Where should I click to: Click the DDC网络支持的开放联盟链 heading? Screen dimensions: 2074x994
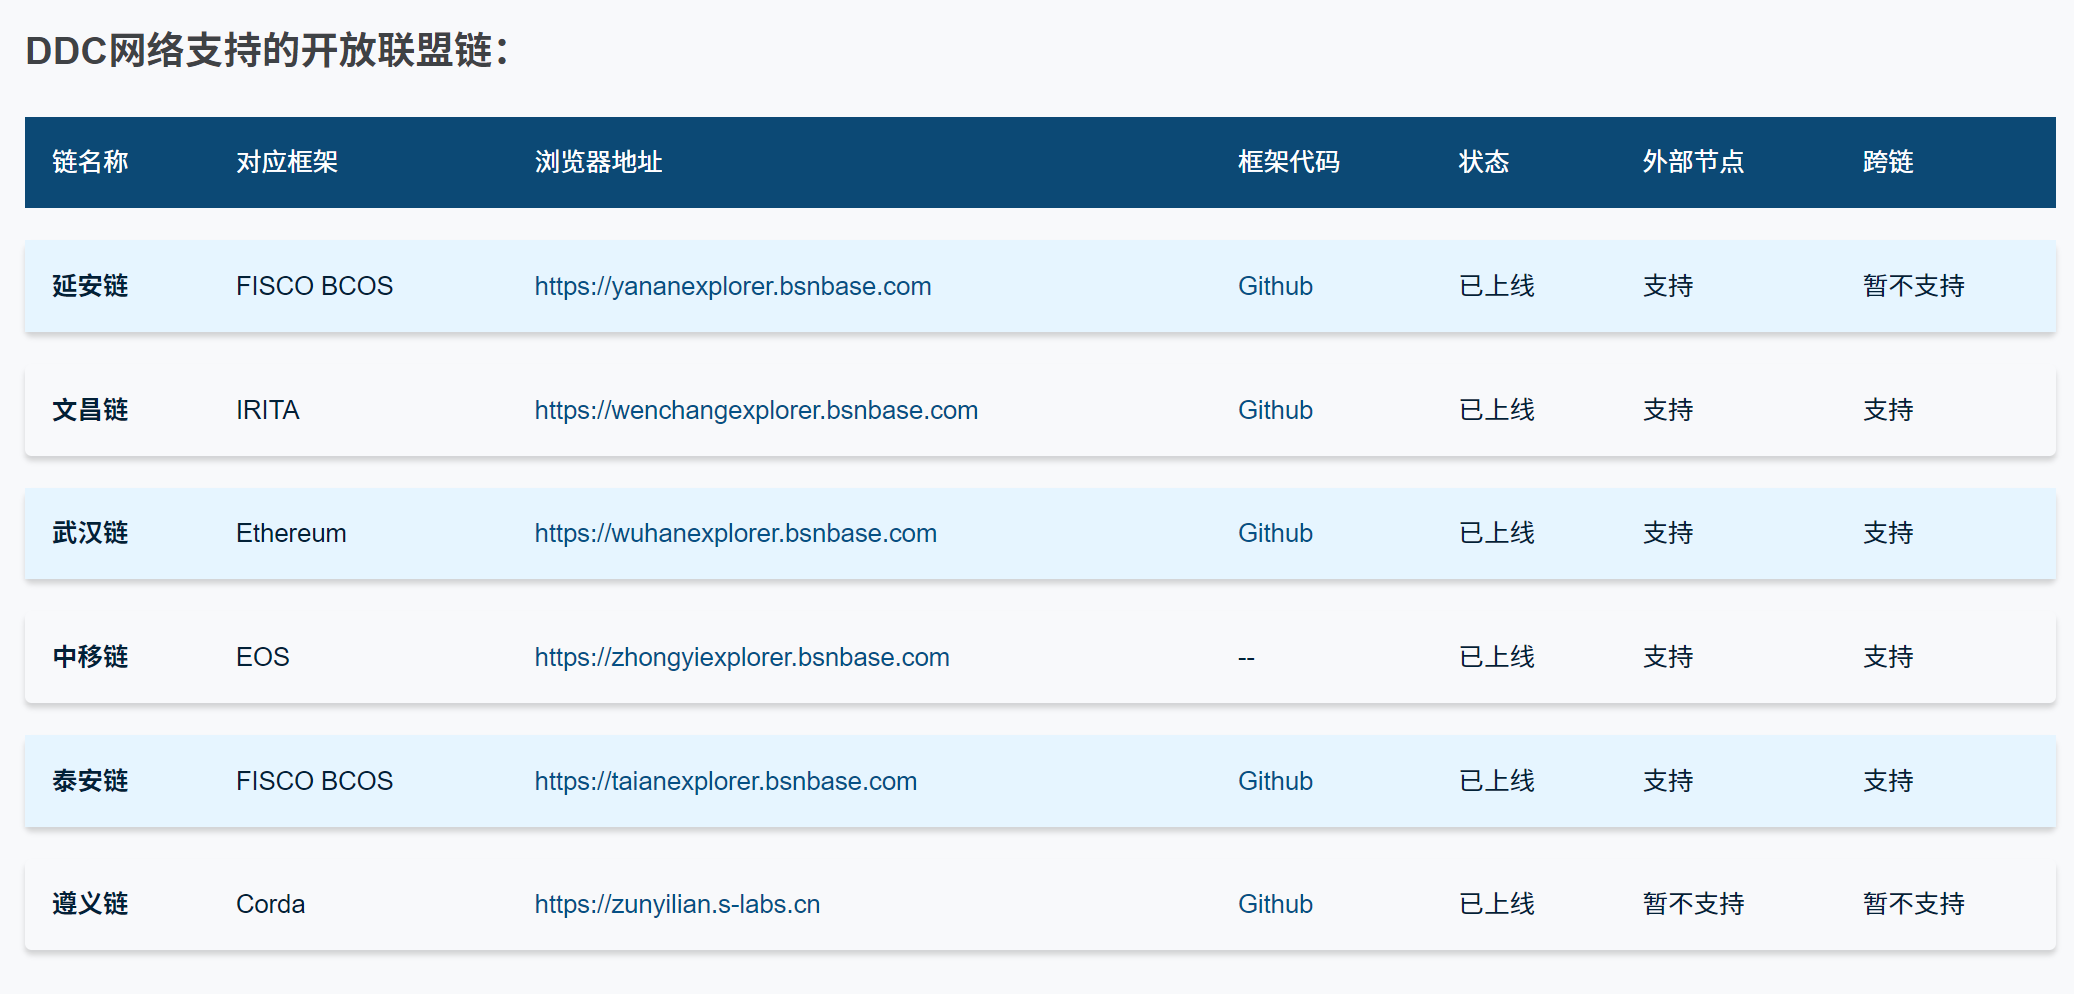tap(267, 50)
